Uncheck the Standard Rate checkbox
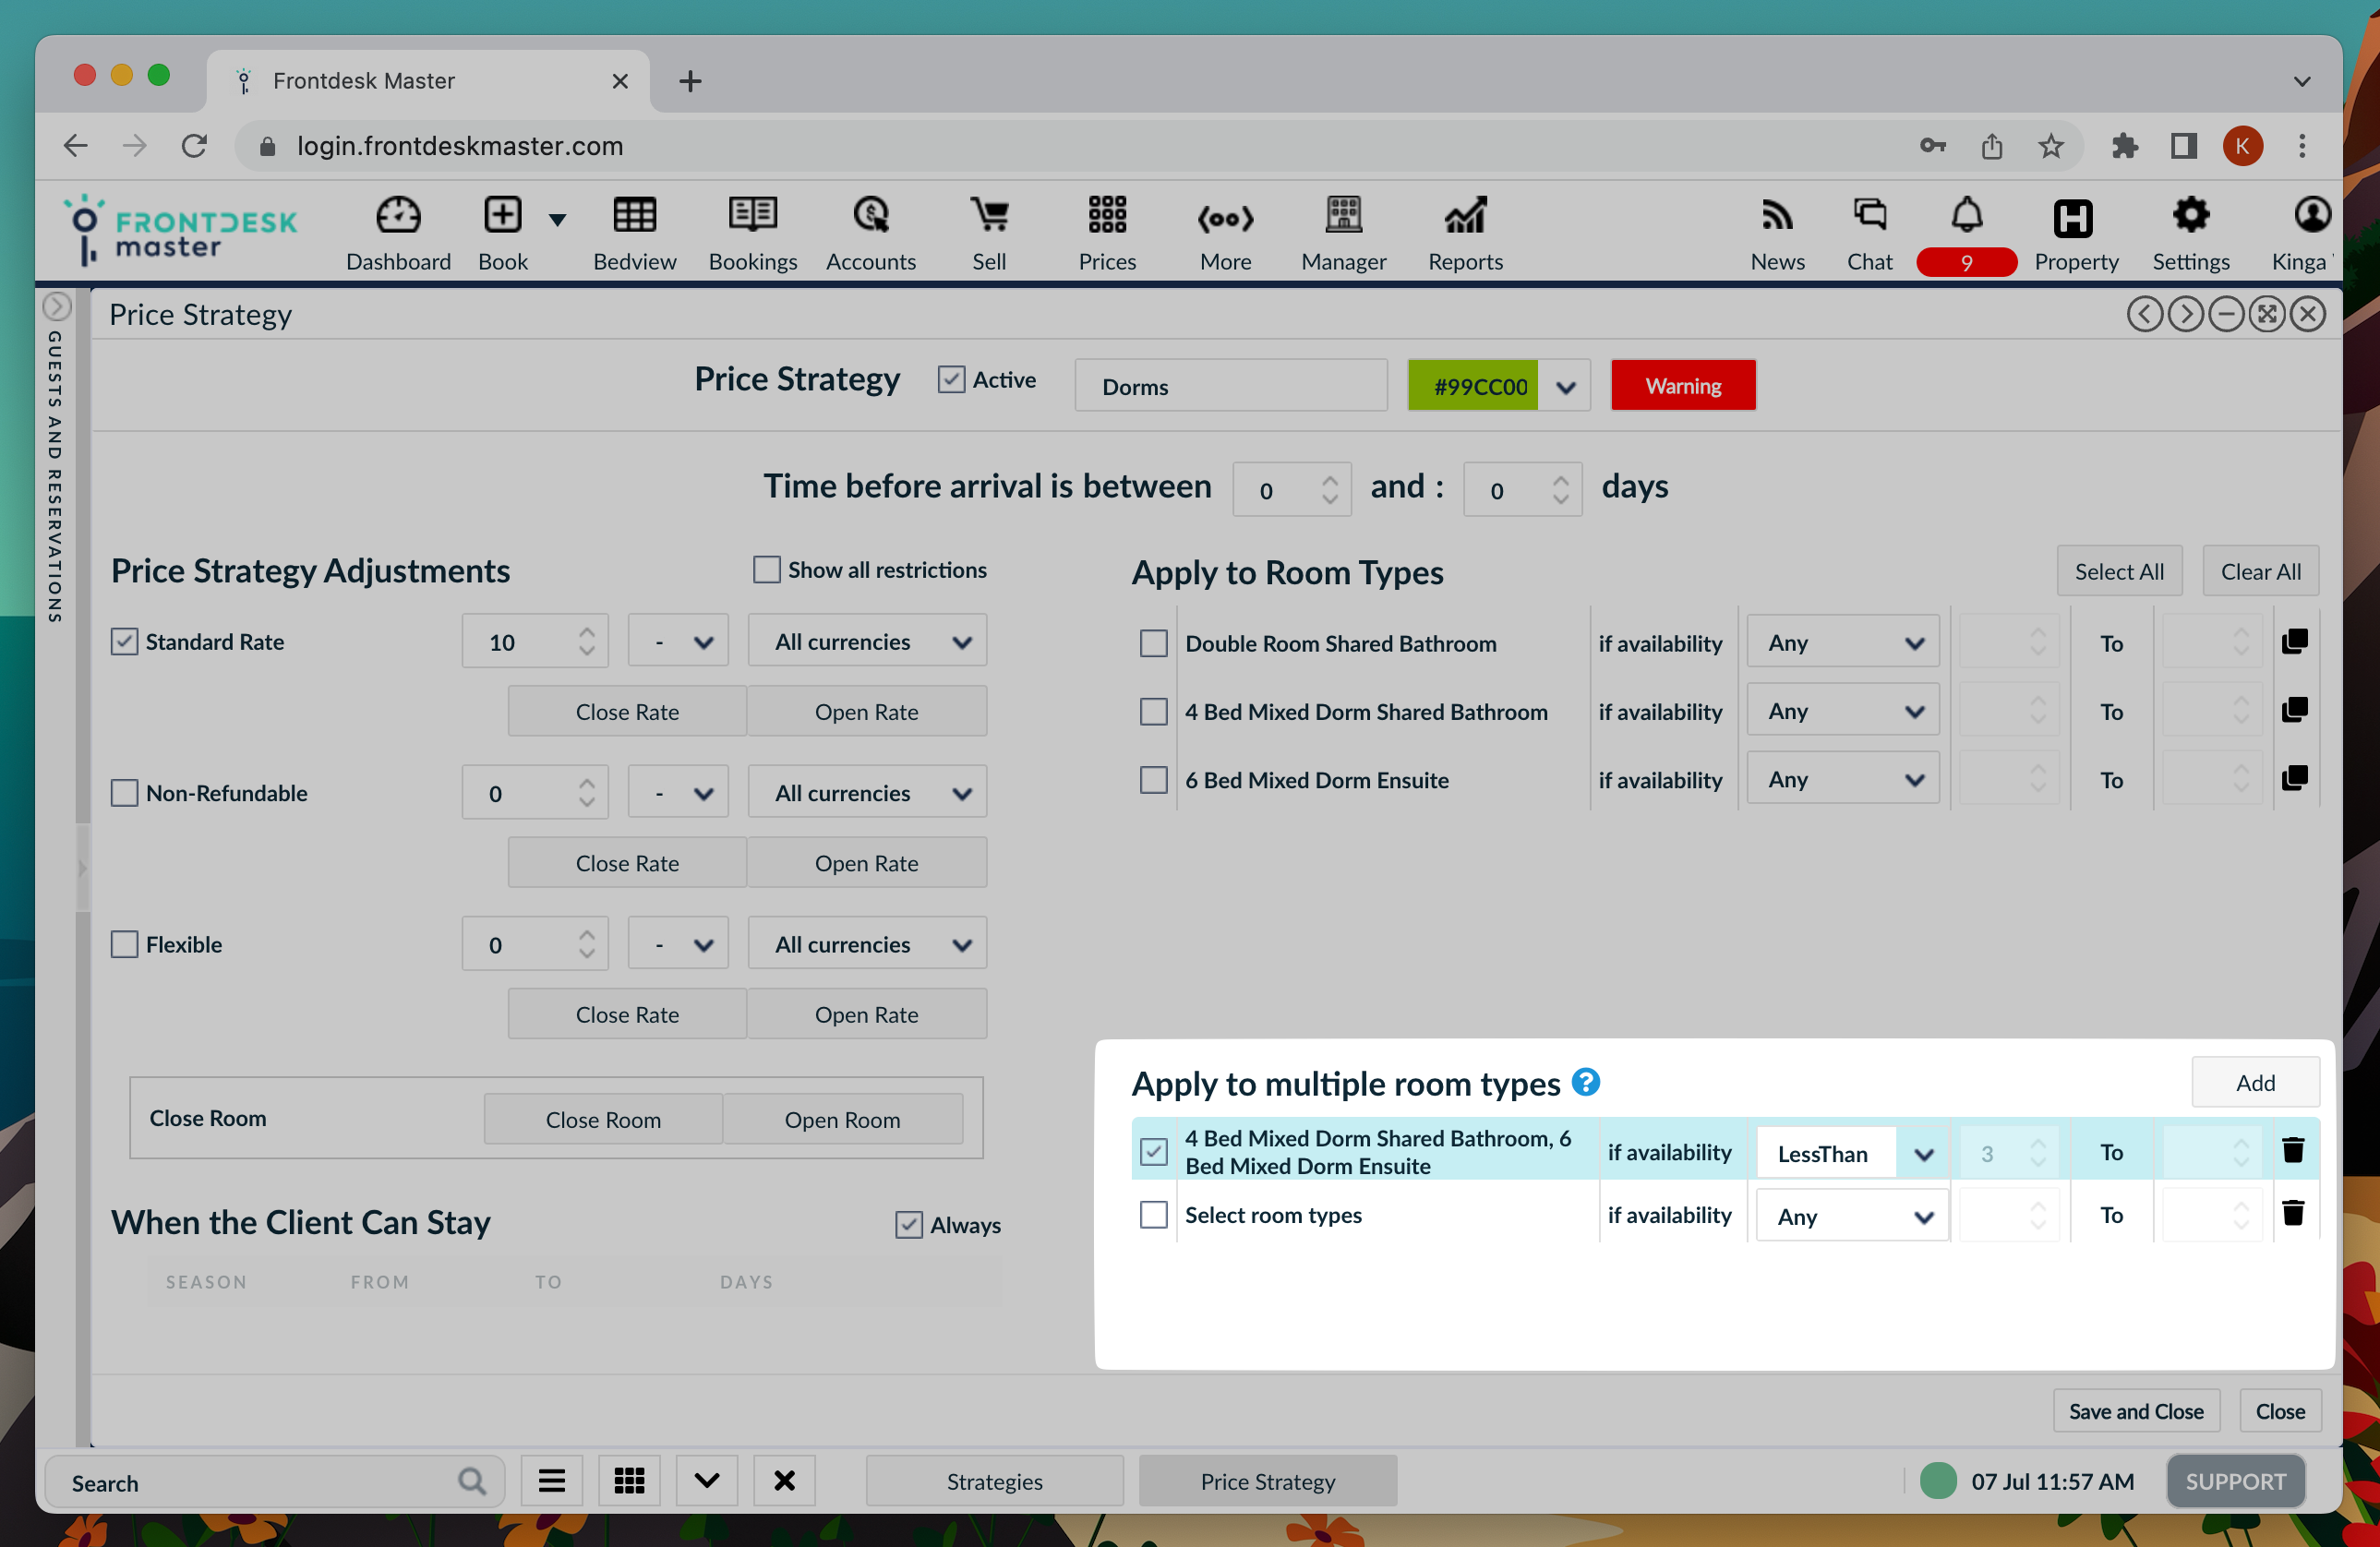The width and height of the screenshot is (2380, 1547). (x=123, y=641)
